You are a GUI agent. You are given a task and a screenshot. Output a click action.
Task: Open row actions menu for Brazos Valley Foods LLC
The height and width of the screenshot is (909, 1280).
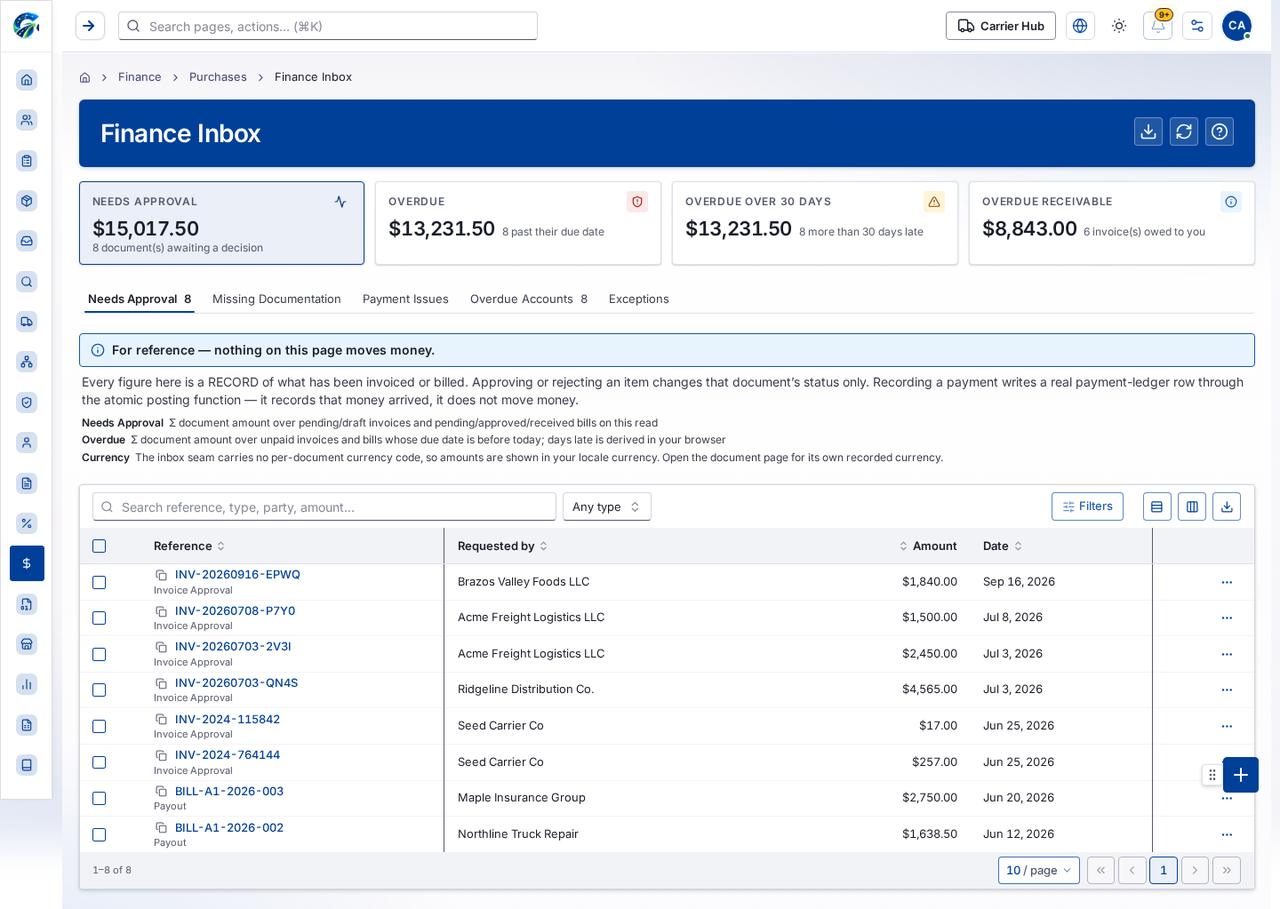point(1227,582)
